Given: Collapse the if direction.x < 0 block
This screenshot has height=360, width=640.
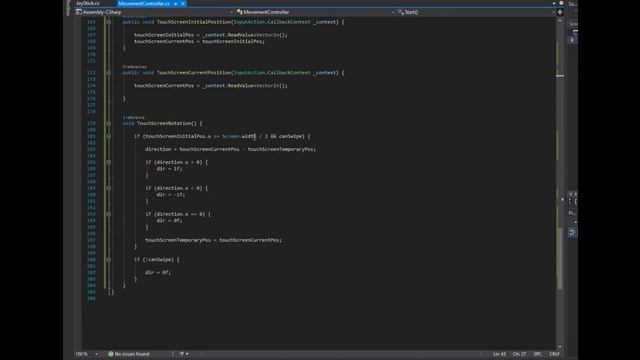Looking at the screenshot, I should click(x=109, y=188).
